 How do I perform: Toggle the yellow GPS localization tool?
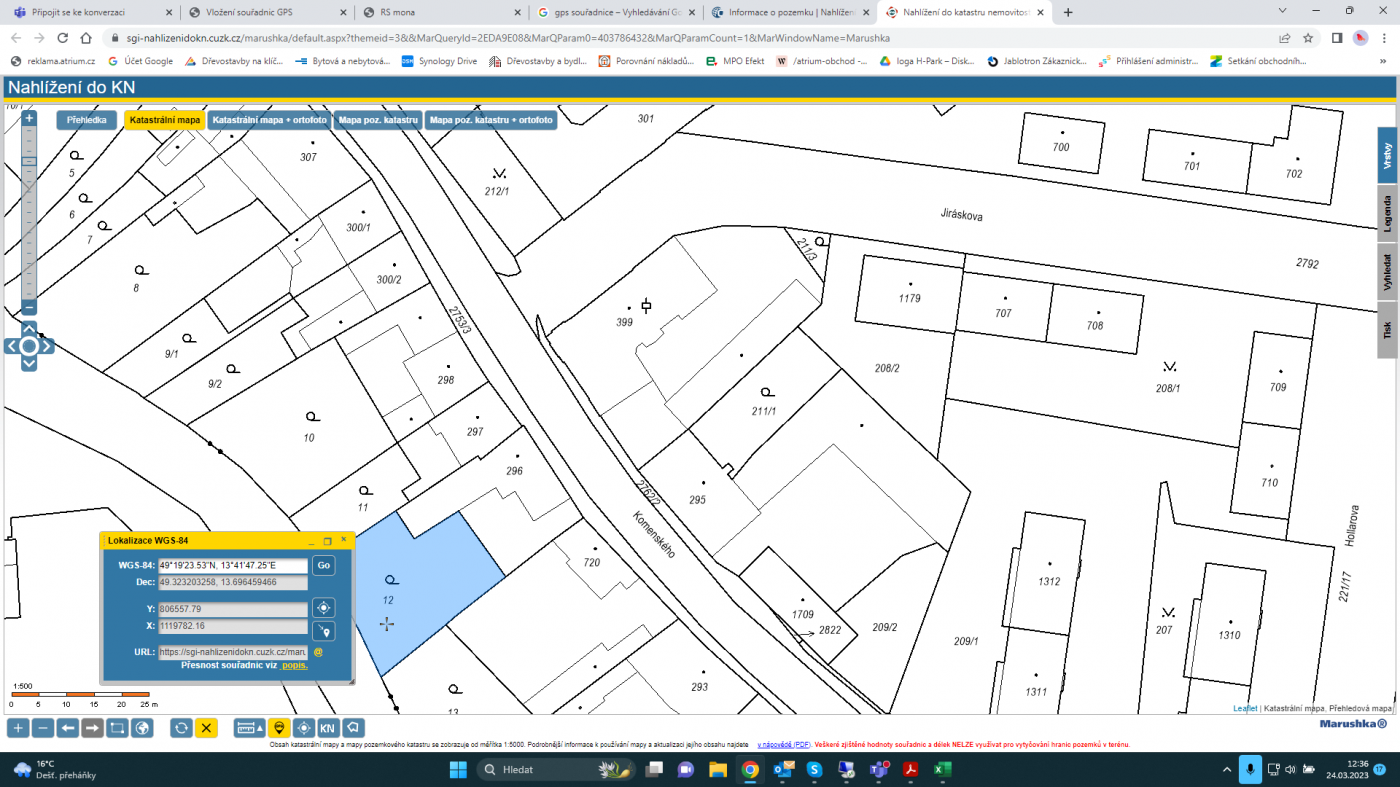[279, 728]
